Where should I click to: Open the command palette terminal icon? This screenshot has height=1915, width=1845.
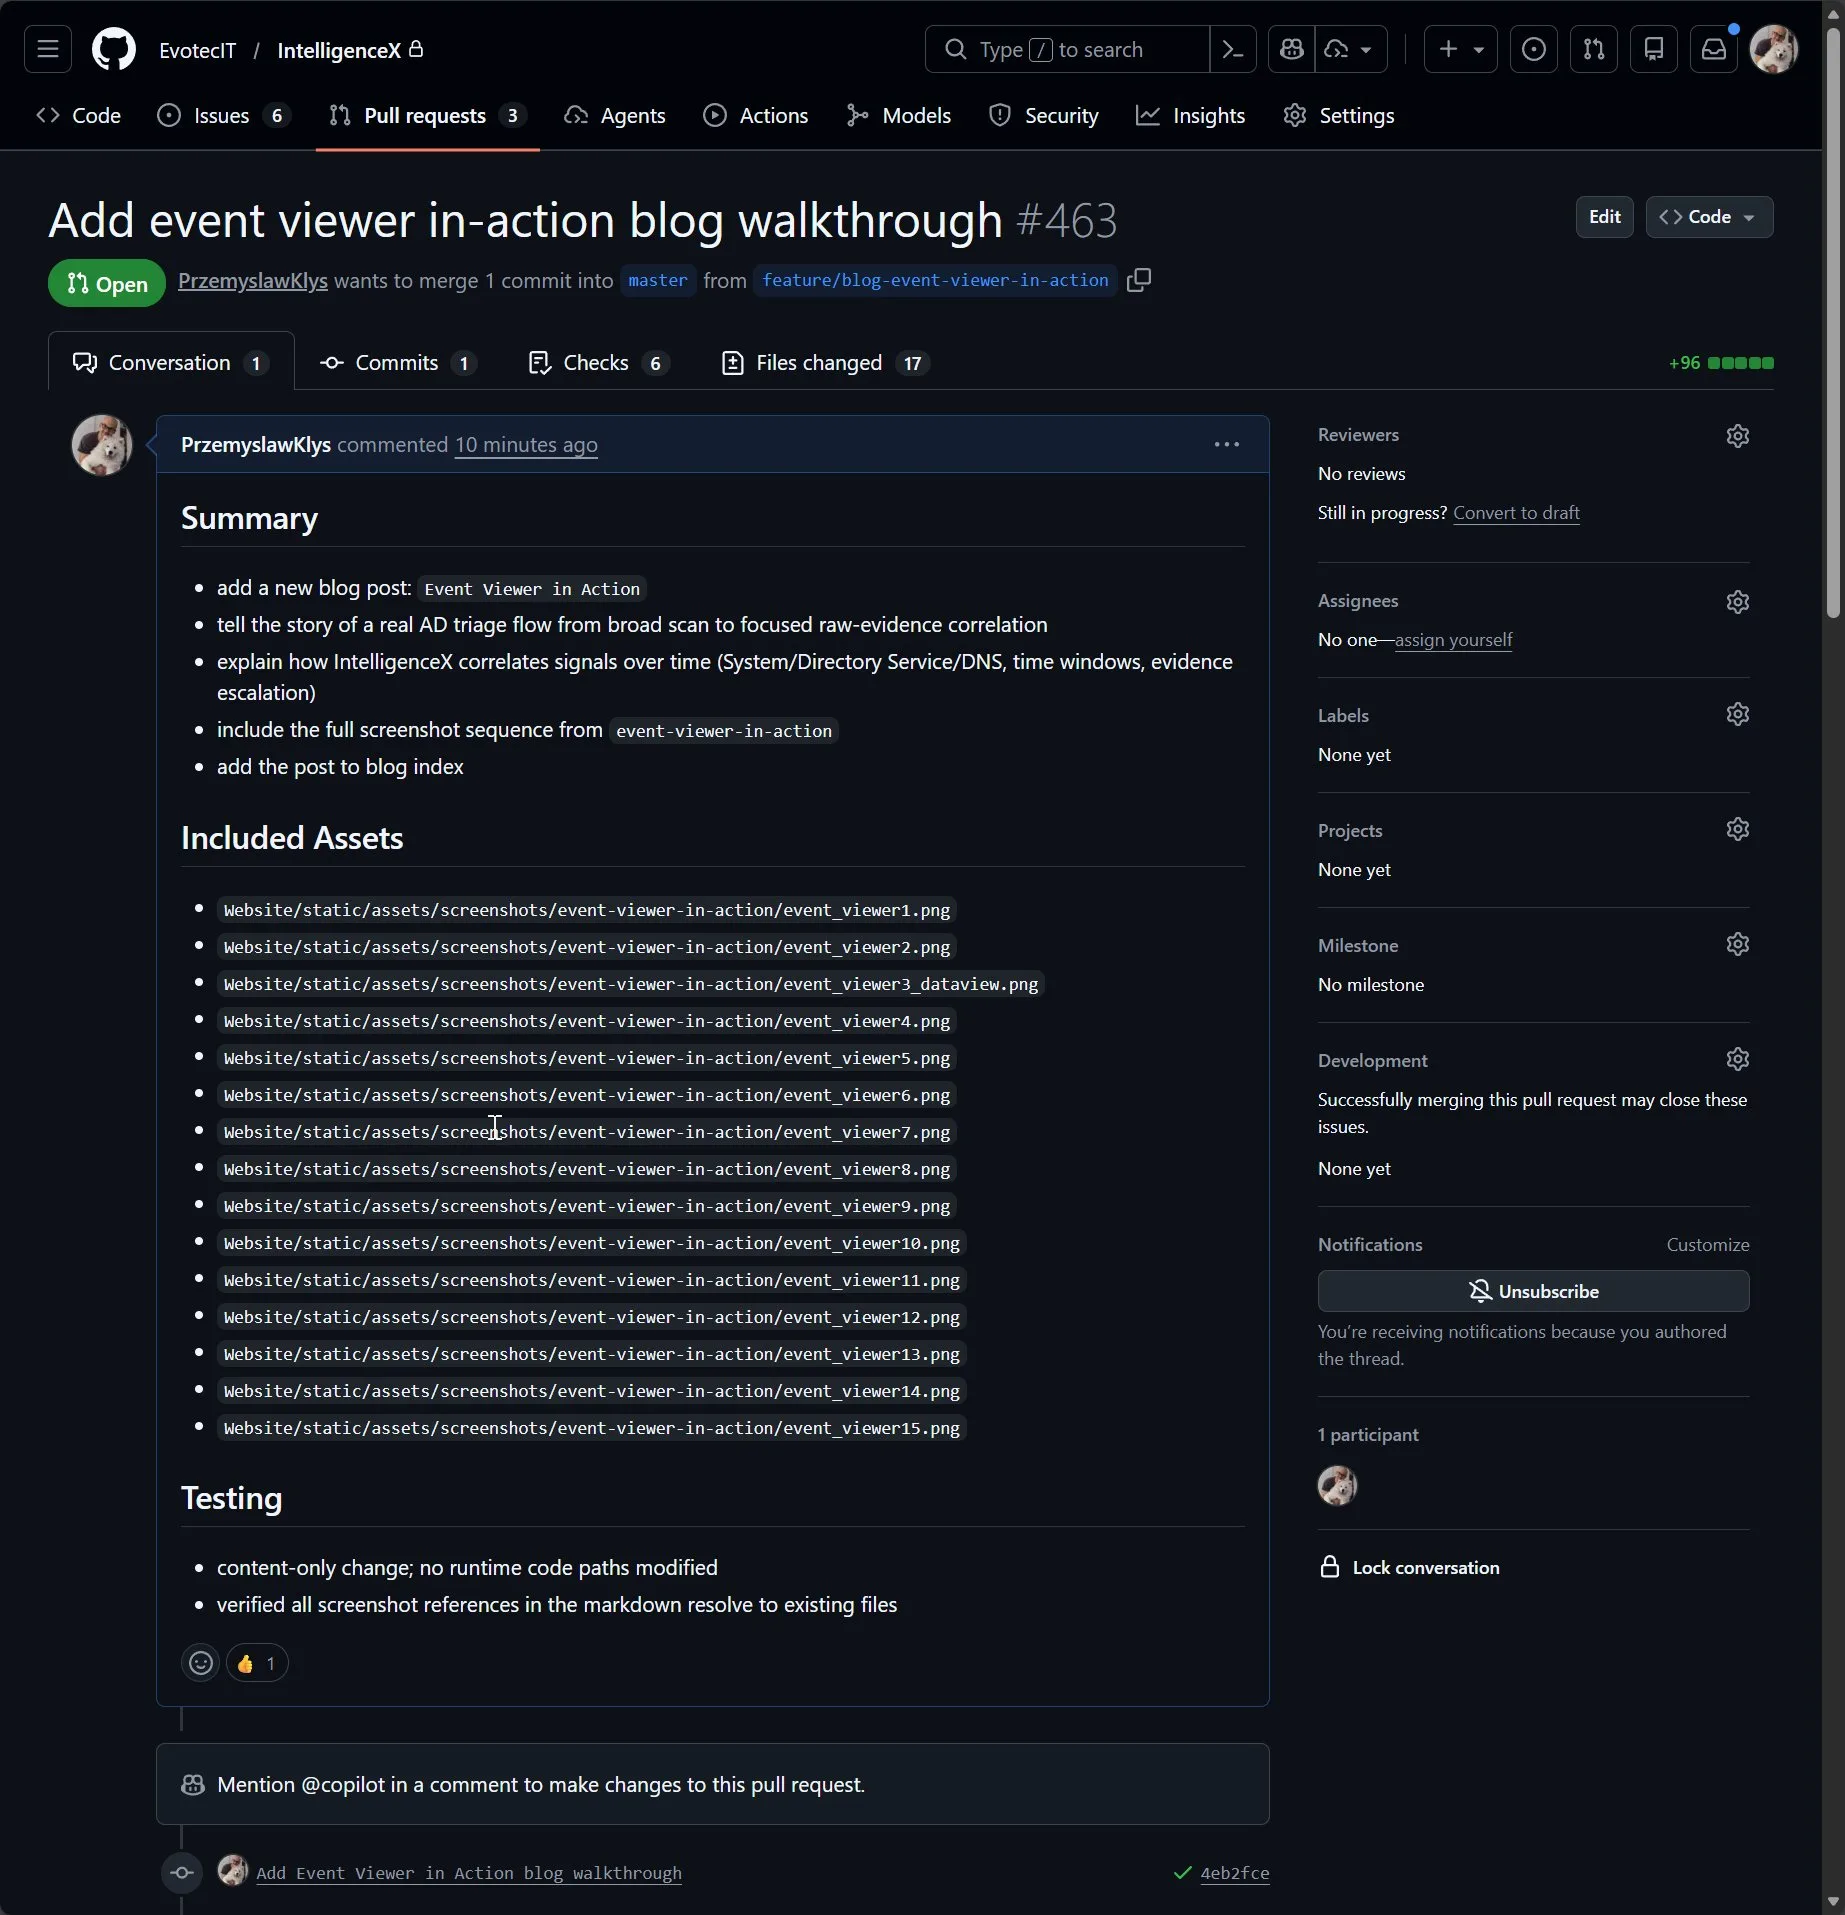(1232, 49)
